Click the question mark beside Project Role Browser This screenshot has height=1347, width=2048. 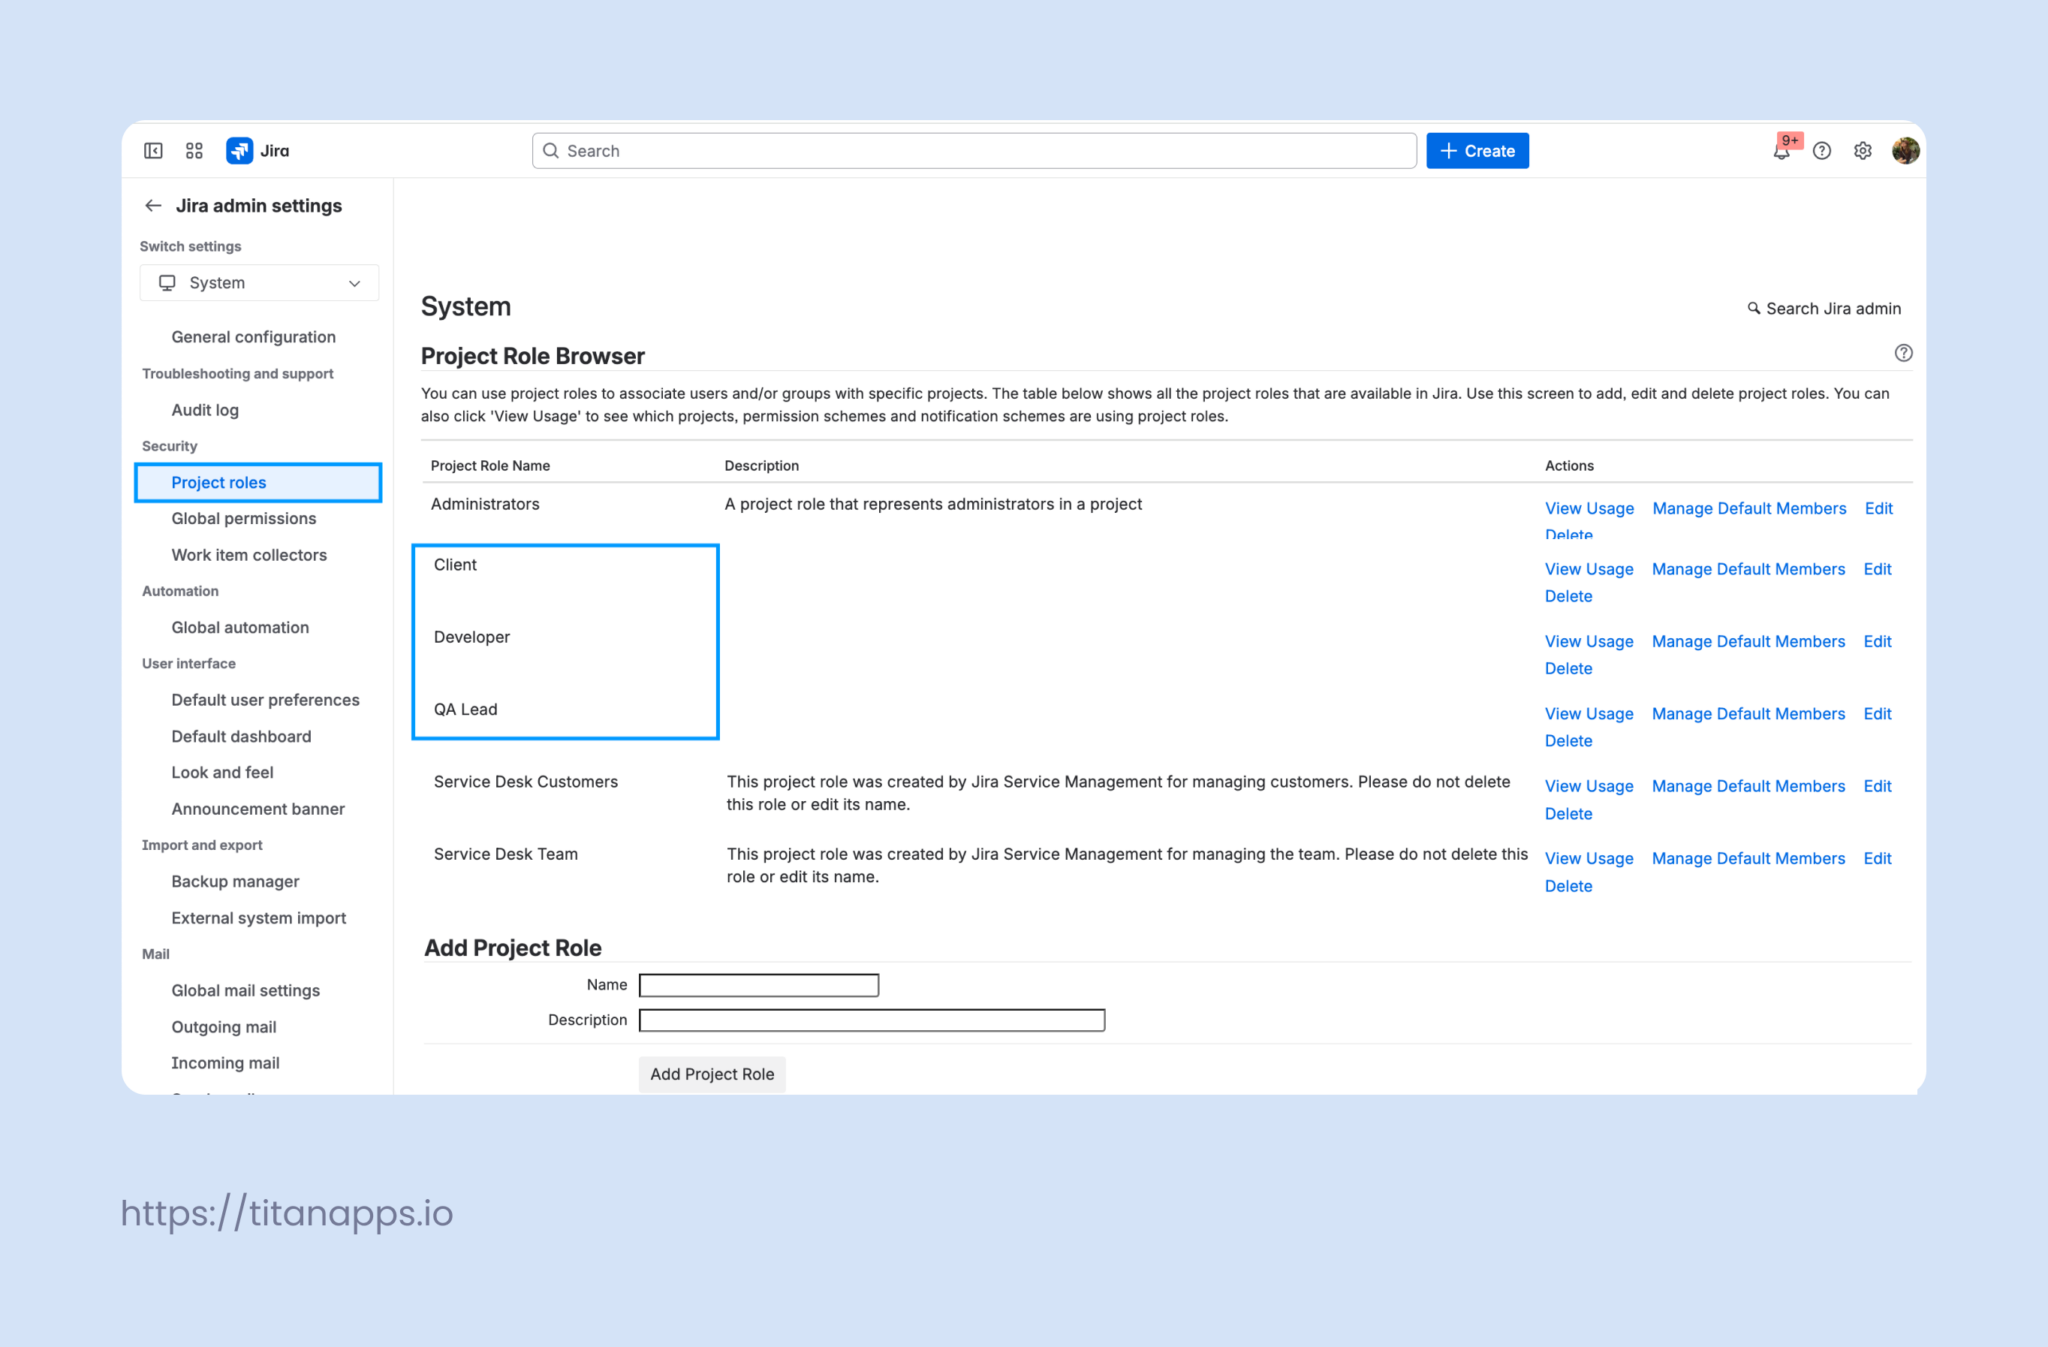1903,353
